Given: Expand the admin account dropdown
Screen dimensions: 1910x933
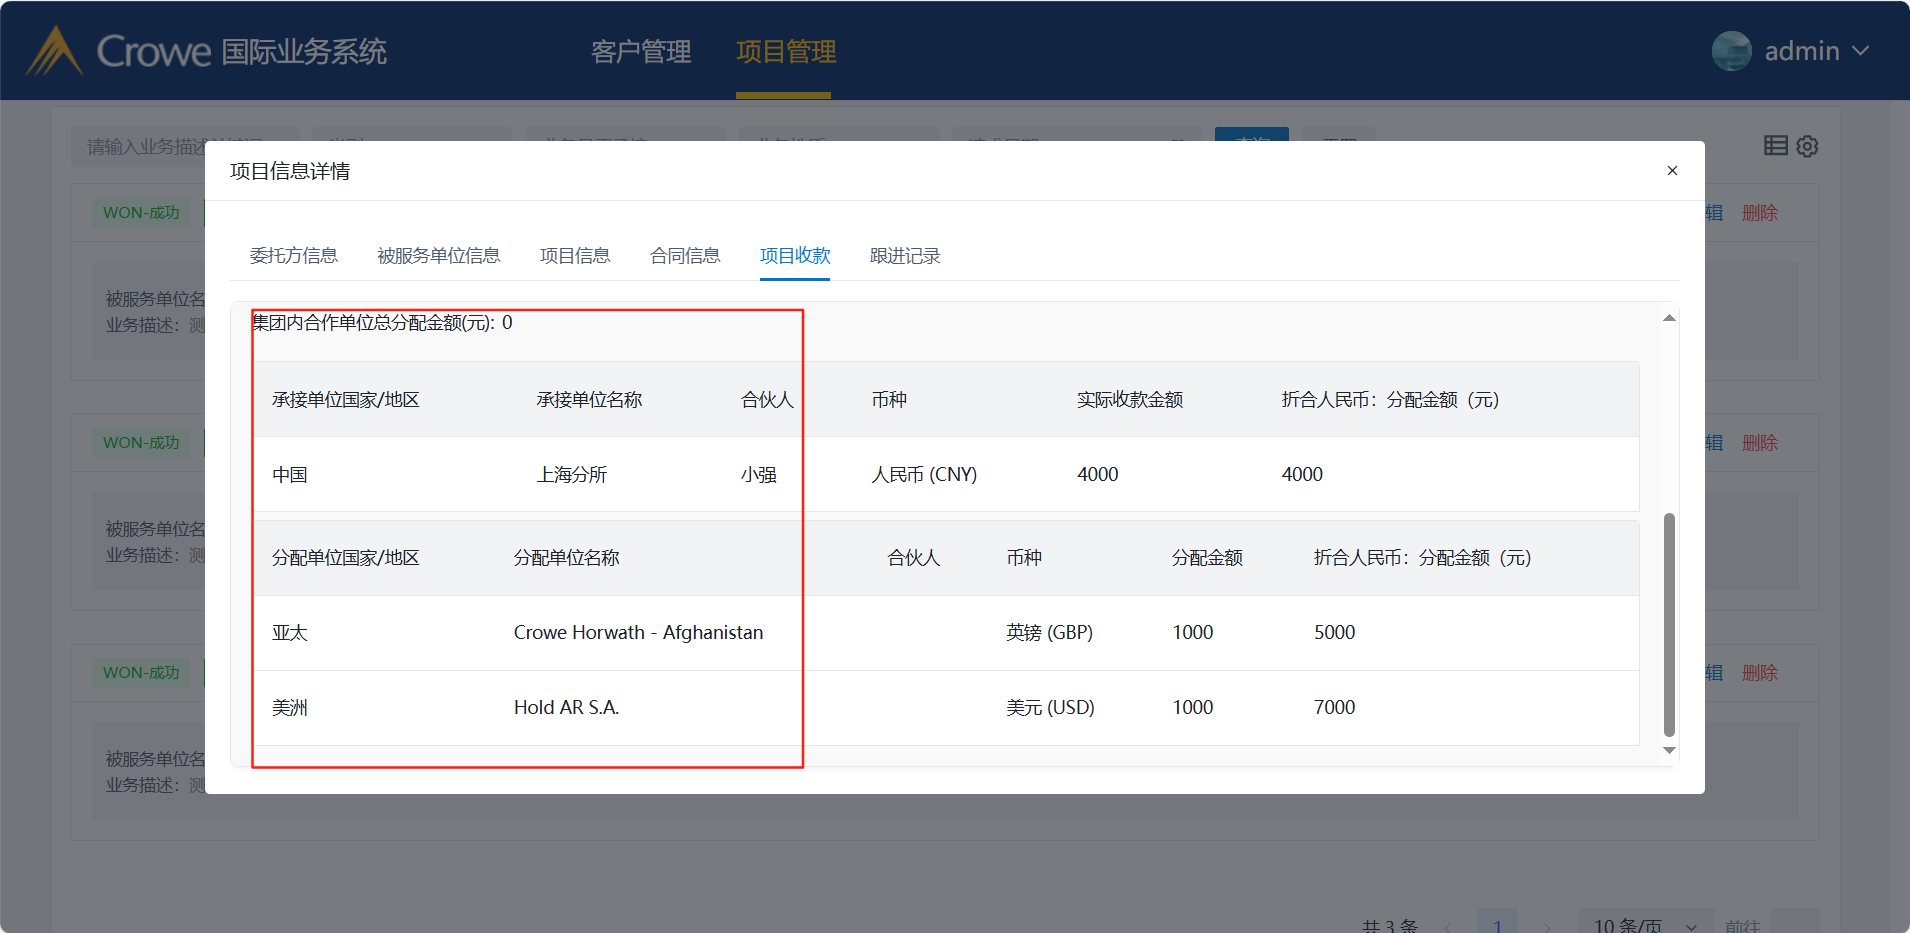Looking at the screenshot, I should tap(1861, 51).
